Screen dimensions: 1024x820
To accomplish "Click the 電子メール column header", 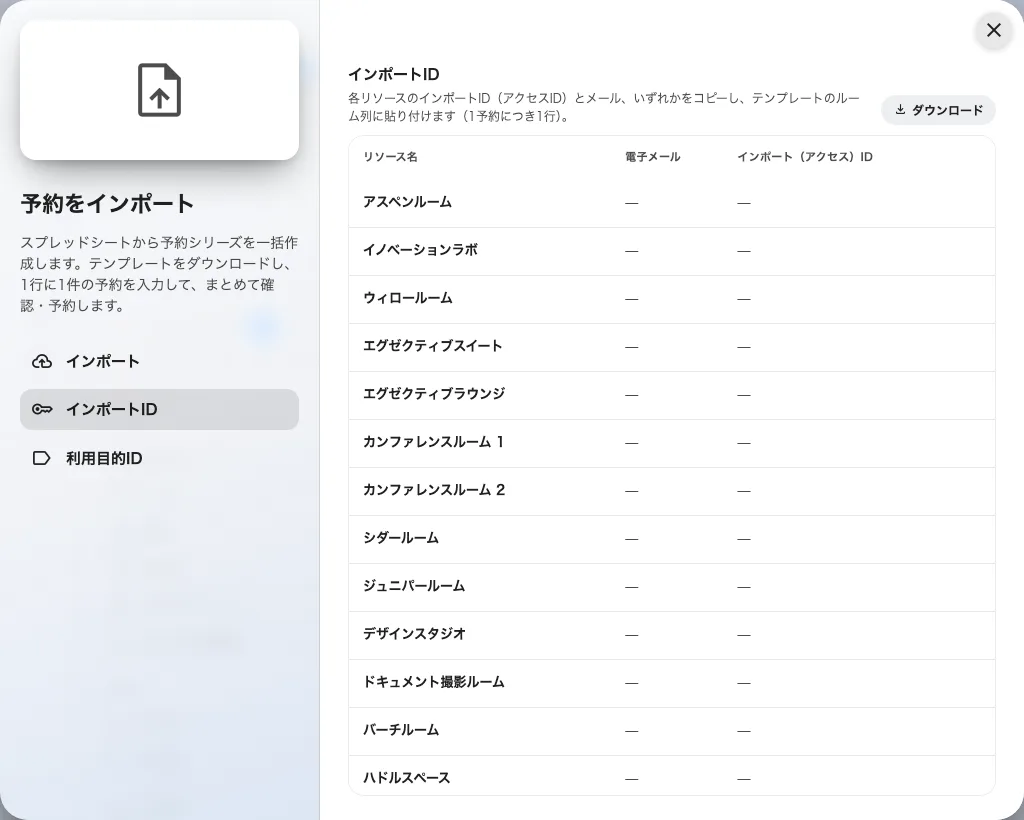I will tap(652, 157).
